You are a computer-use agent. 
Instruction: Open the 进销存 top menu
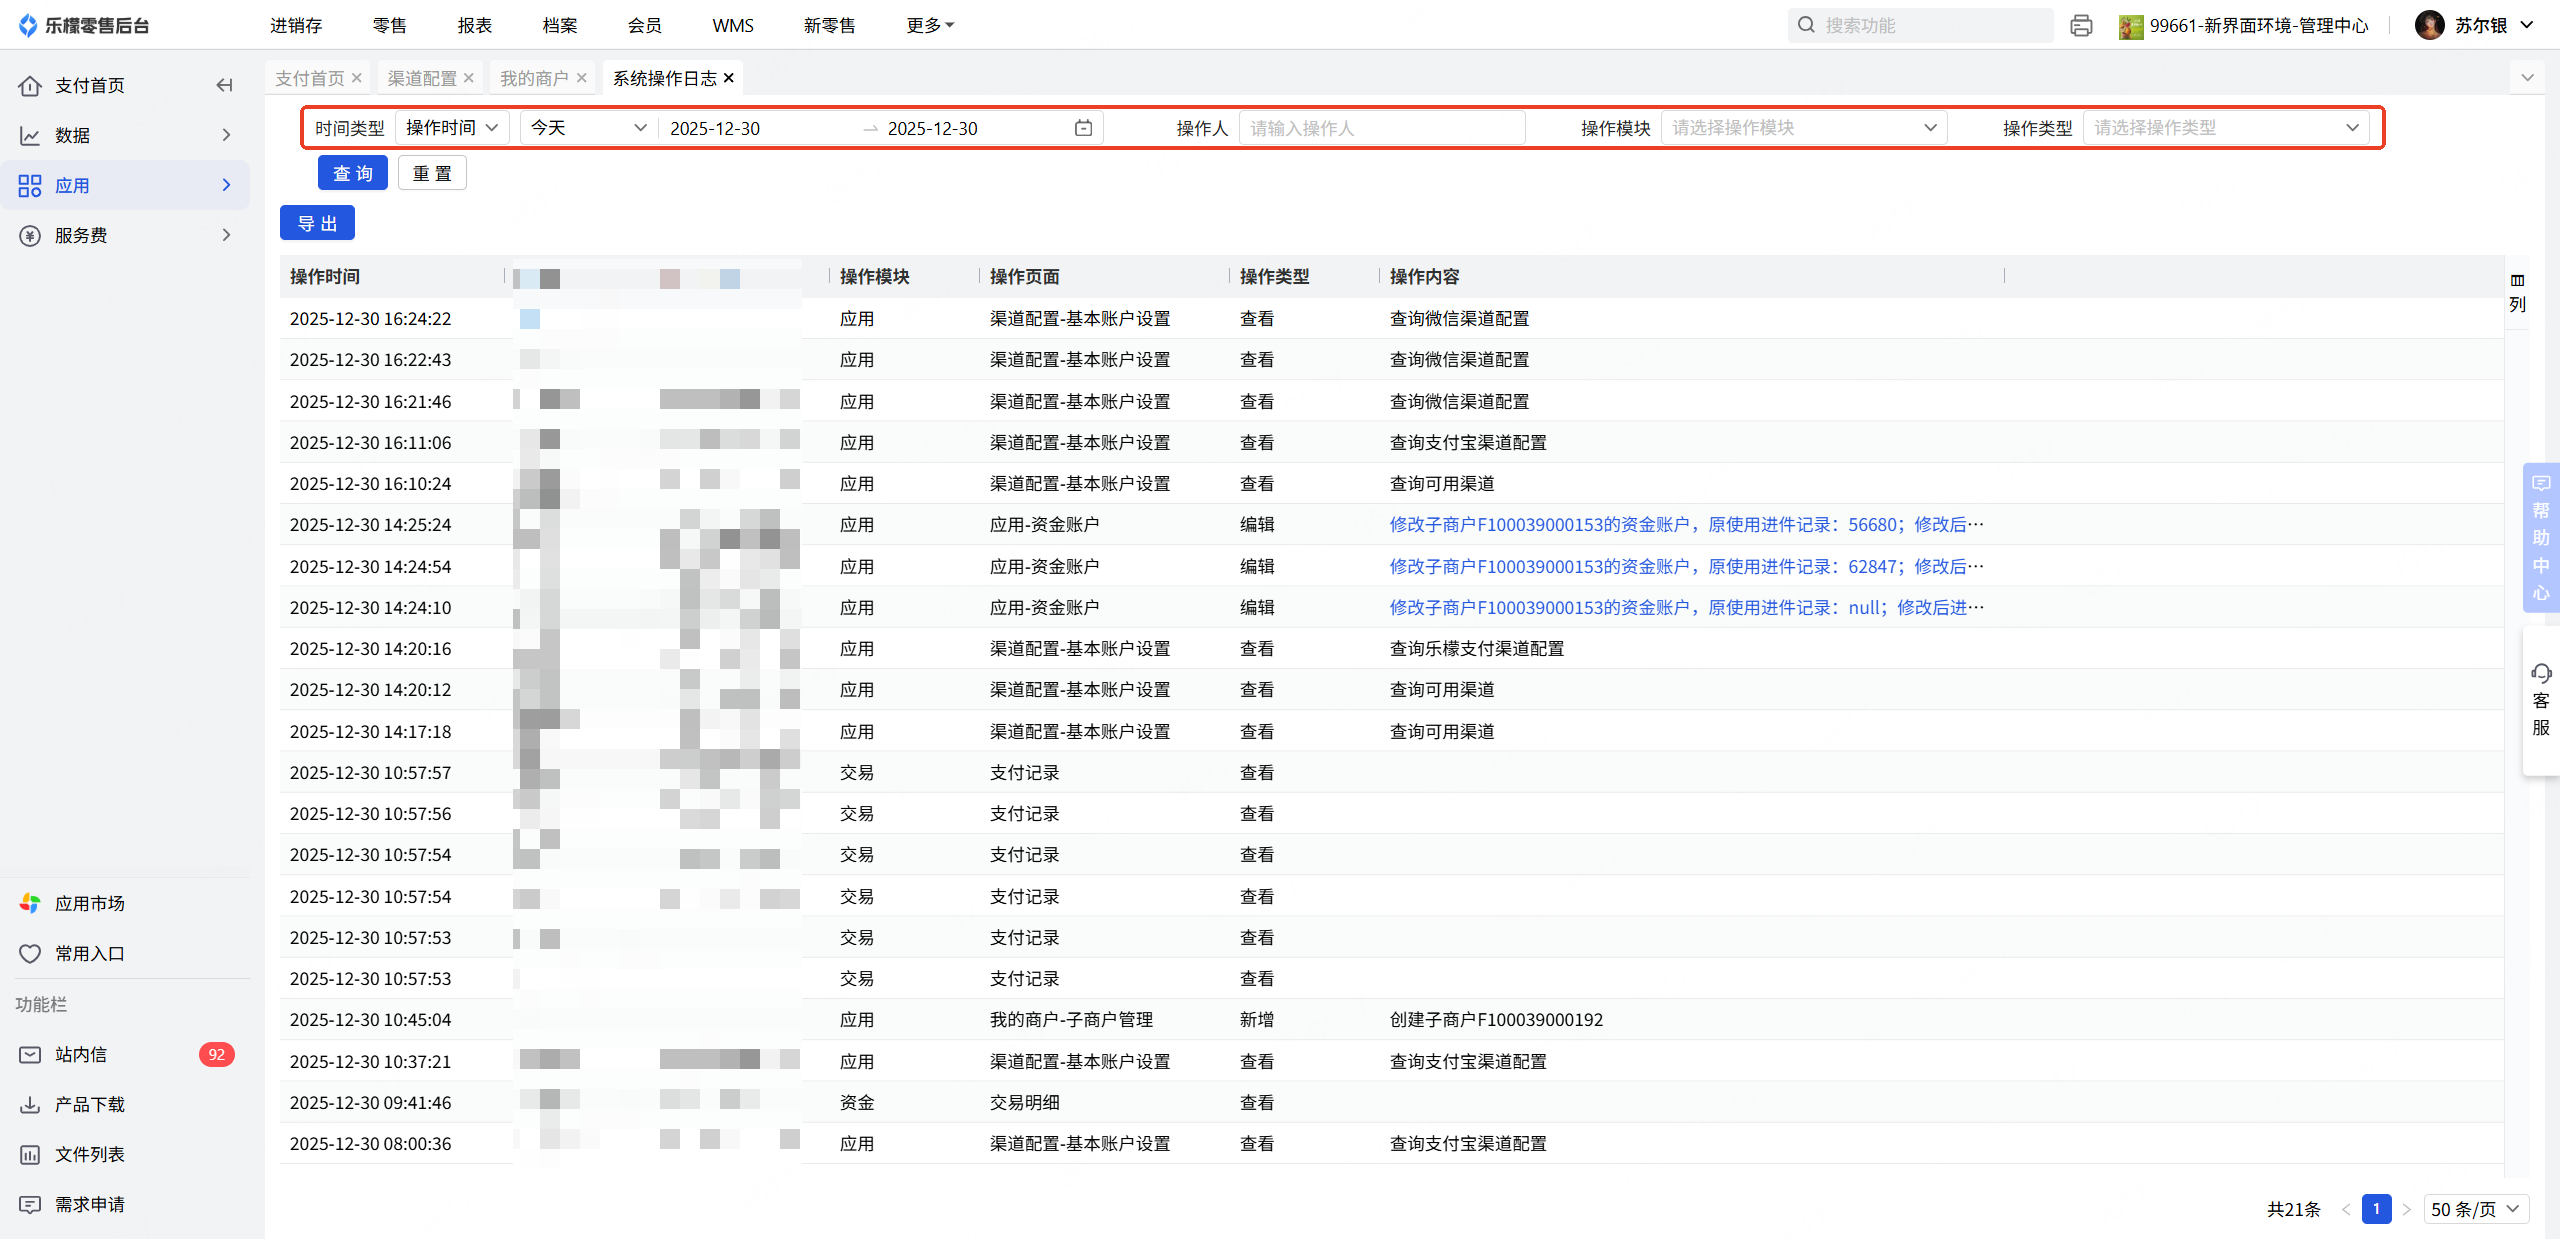click(x=296, y=25)
